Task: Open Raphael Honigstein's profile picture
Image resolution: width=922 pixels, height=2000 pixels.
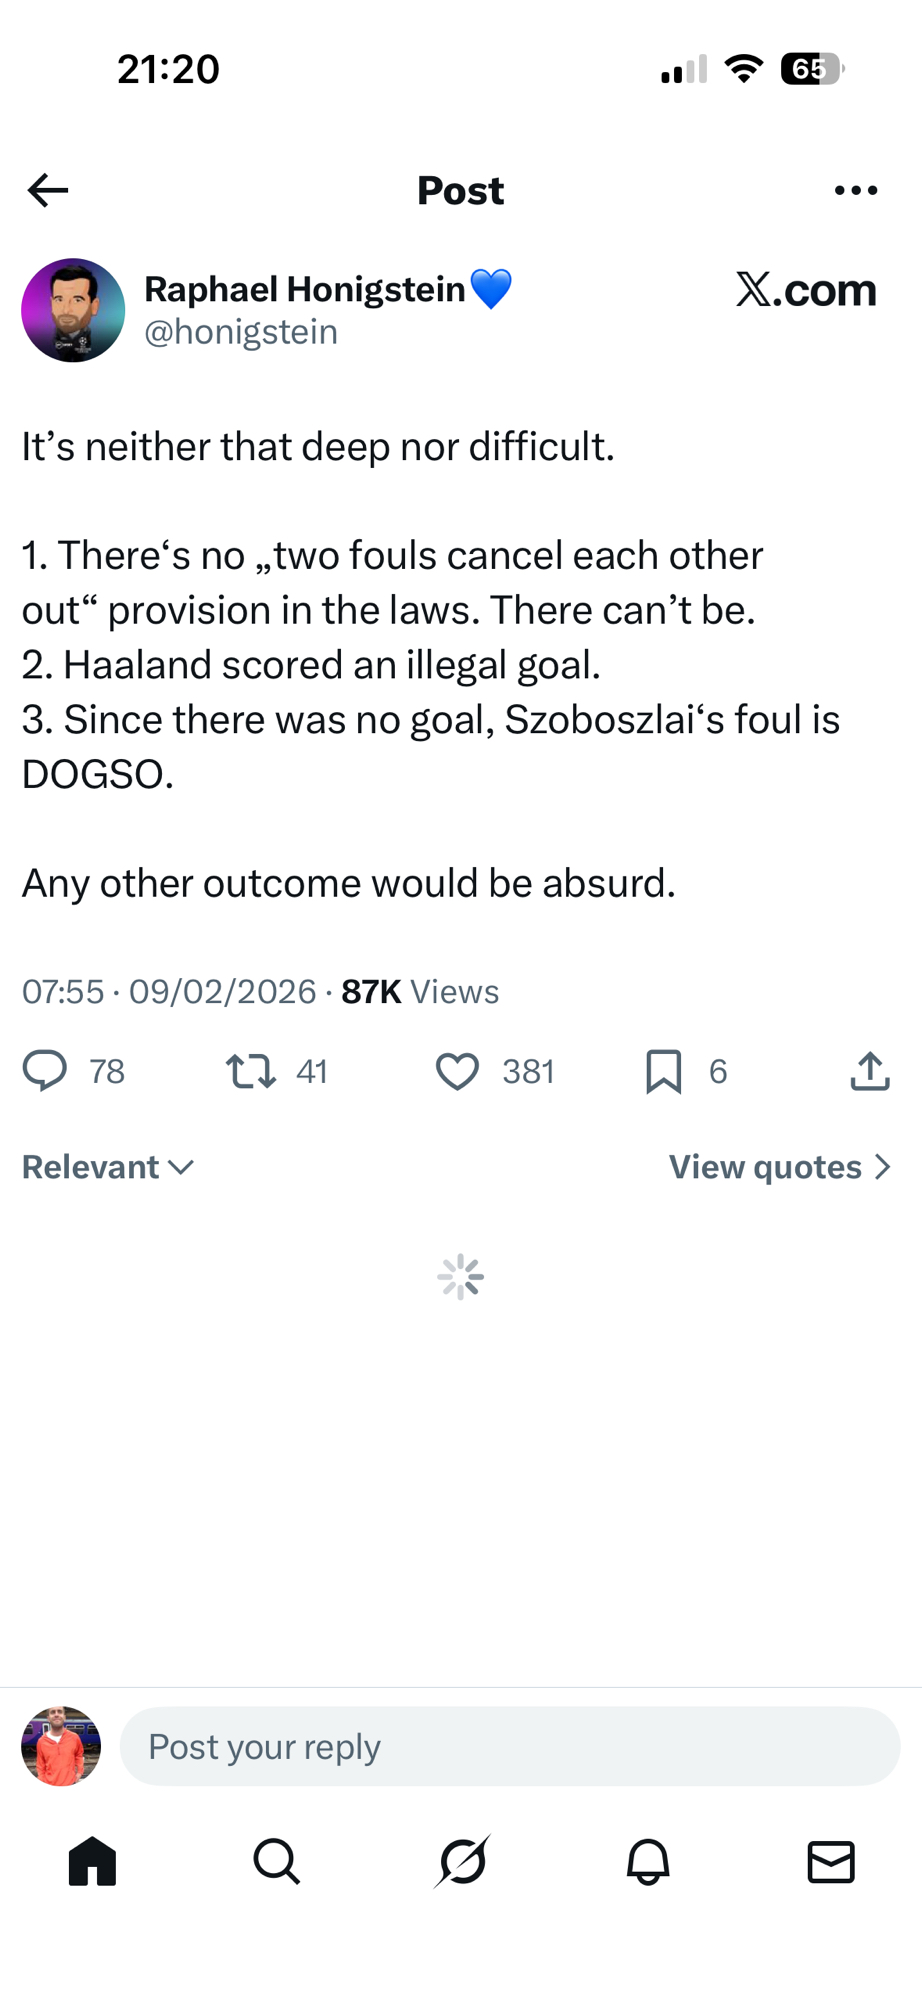Action: coord(73,310)
